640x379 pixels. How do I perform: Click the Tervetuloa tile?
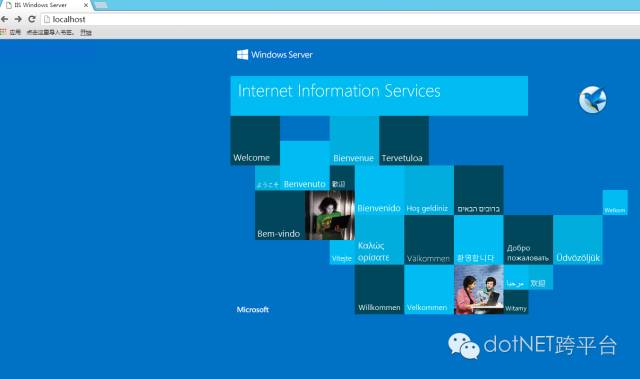404,141
